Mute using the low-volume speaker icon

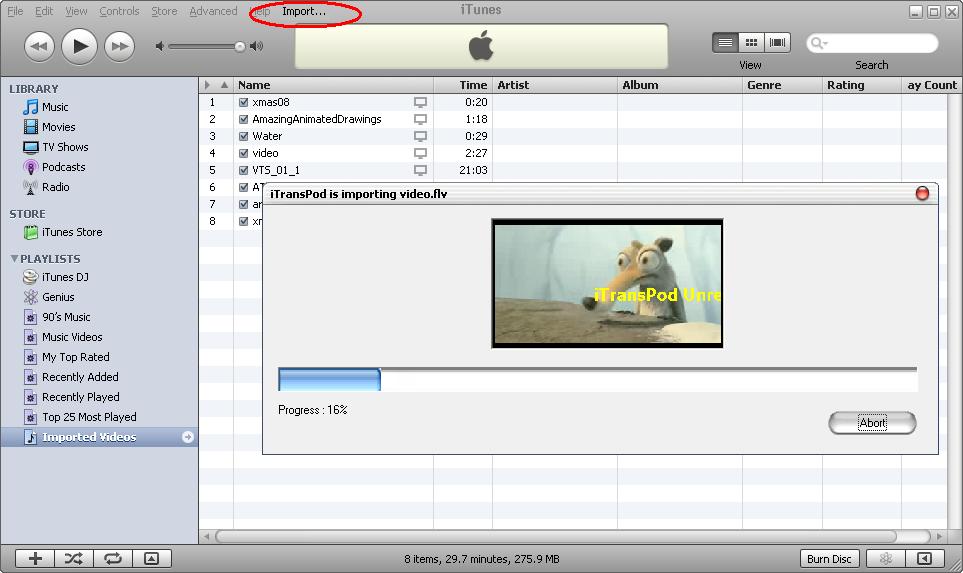tap(160, 46)
